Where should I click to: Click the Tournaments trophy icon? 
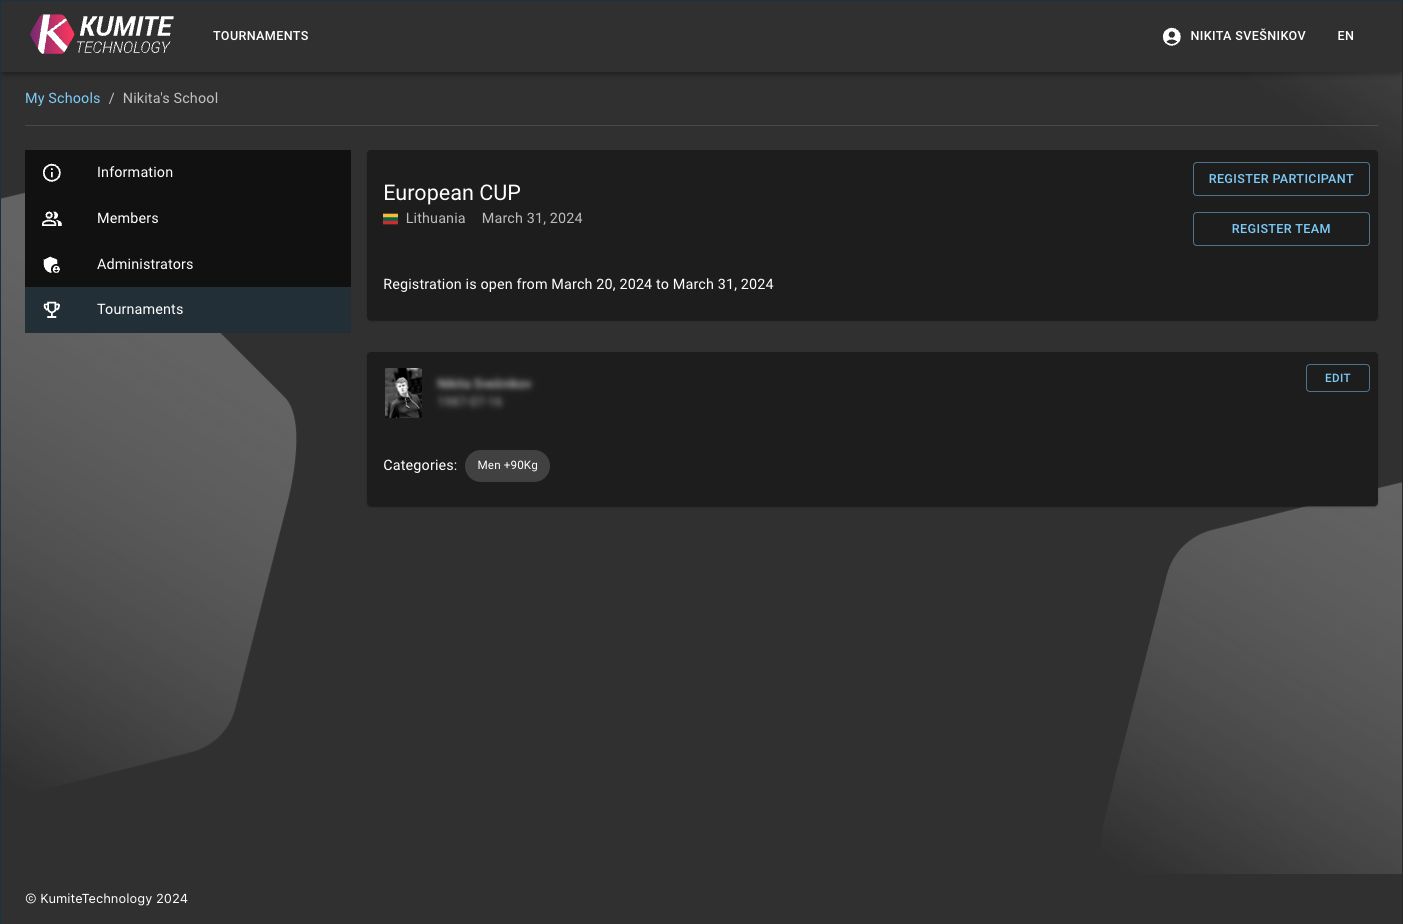click(x=52, y=310)
